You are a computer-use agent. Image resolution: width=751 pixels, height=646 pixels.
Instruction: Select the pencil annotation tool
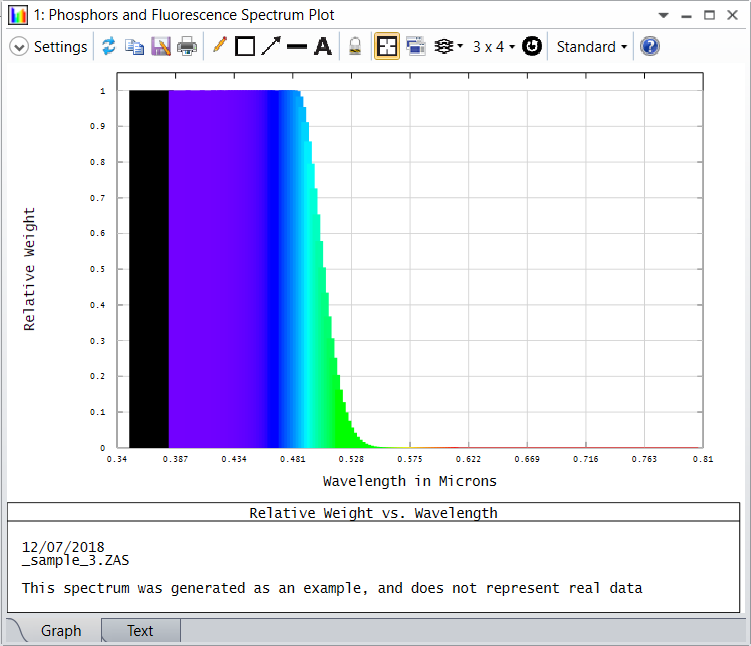click(x=219, y=45)
